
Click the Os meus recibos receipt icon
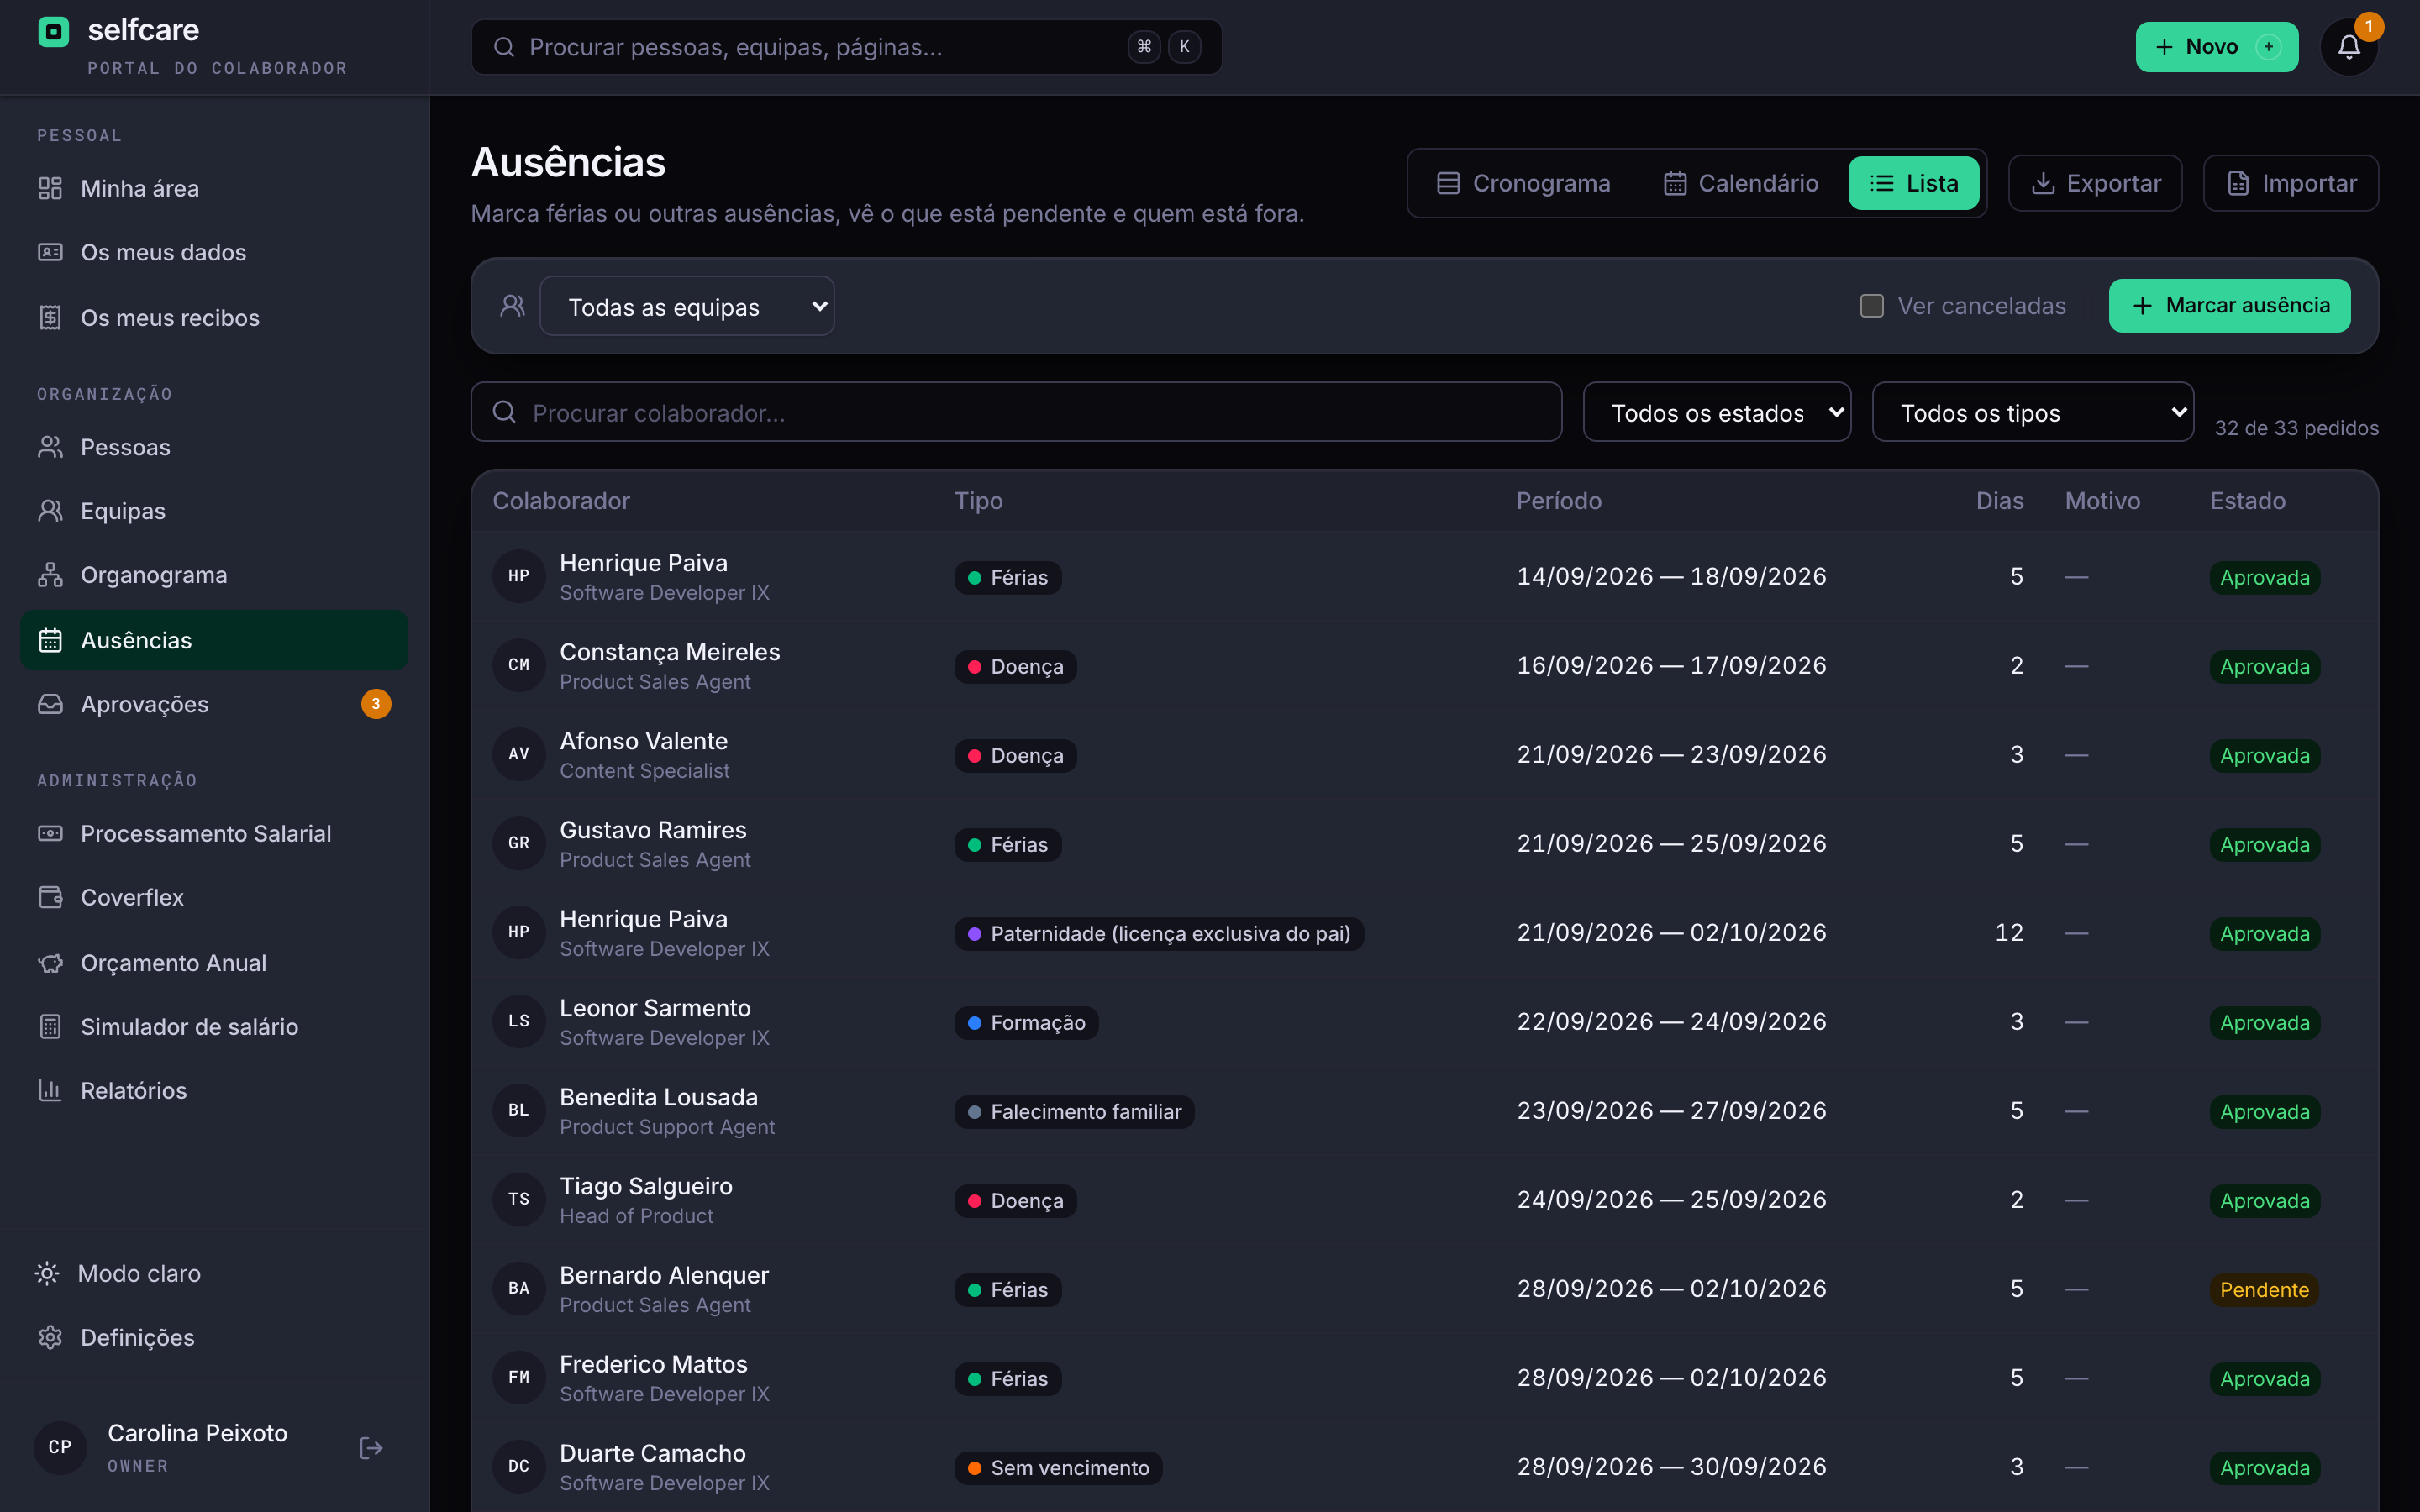coord(50,317)
